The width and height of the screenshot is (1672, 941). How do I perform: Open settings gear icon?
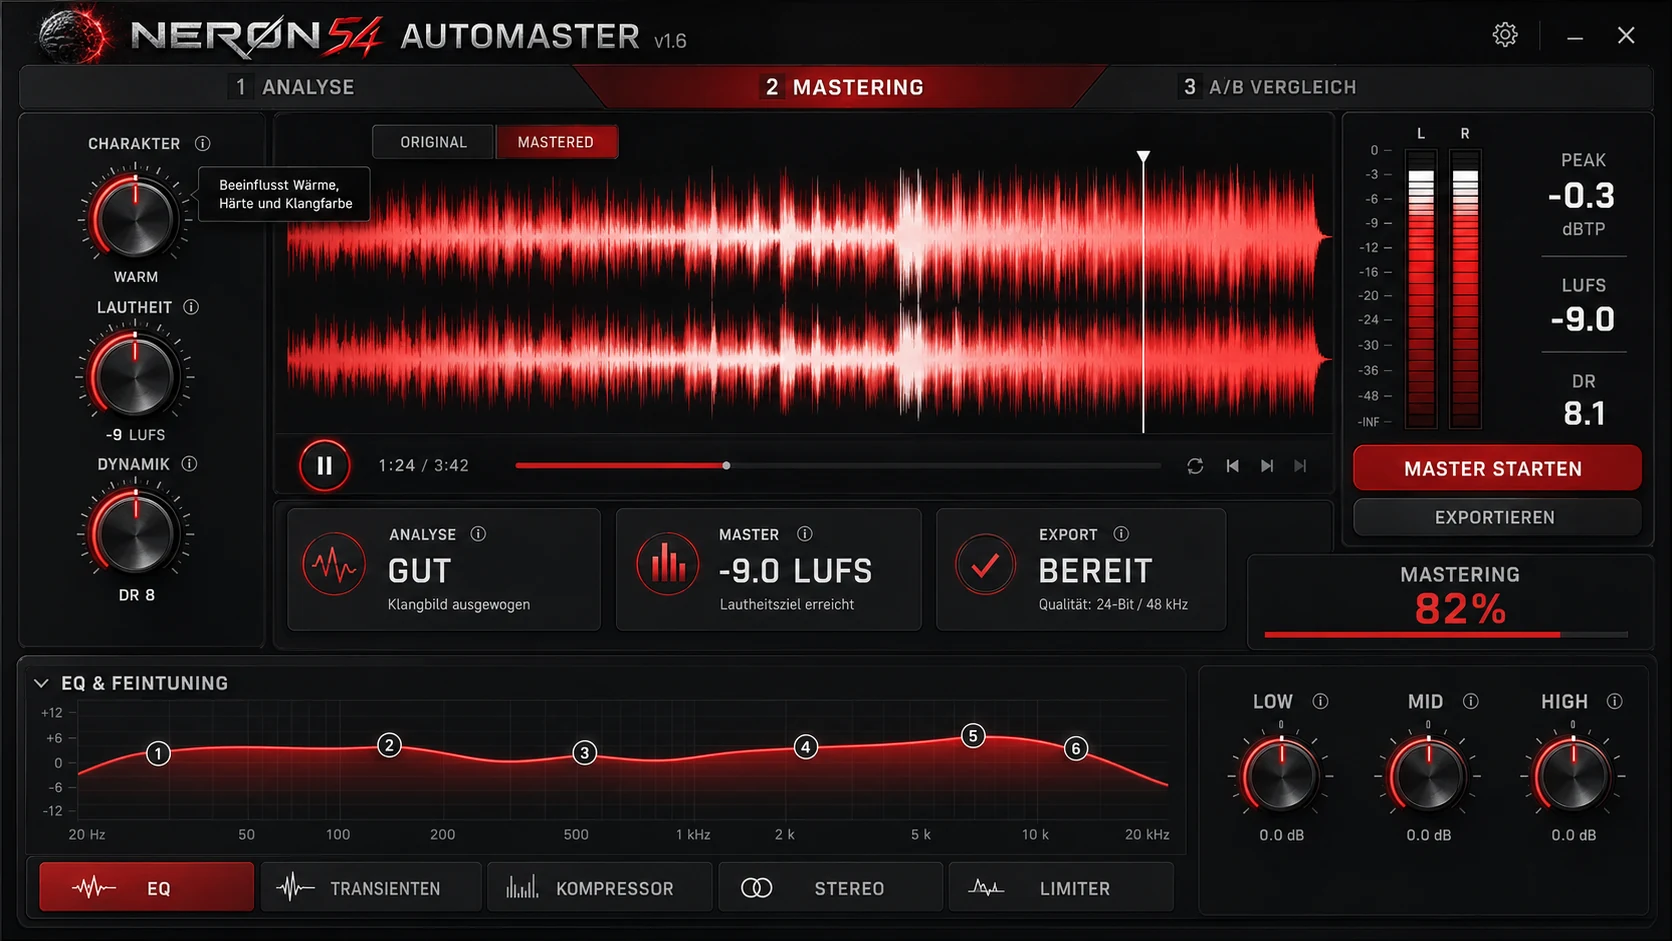[x=1504, y=35]
